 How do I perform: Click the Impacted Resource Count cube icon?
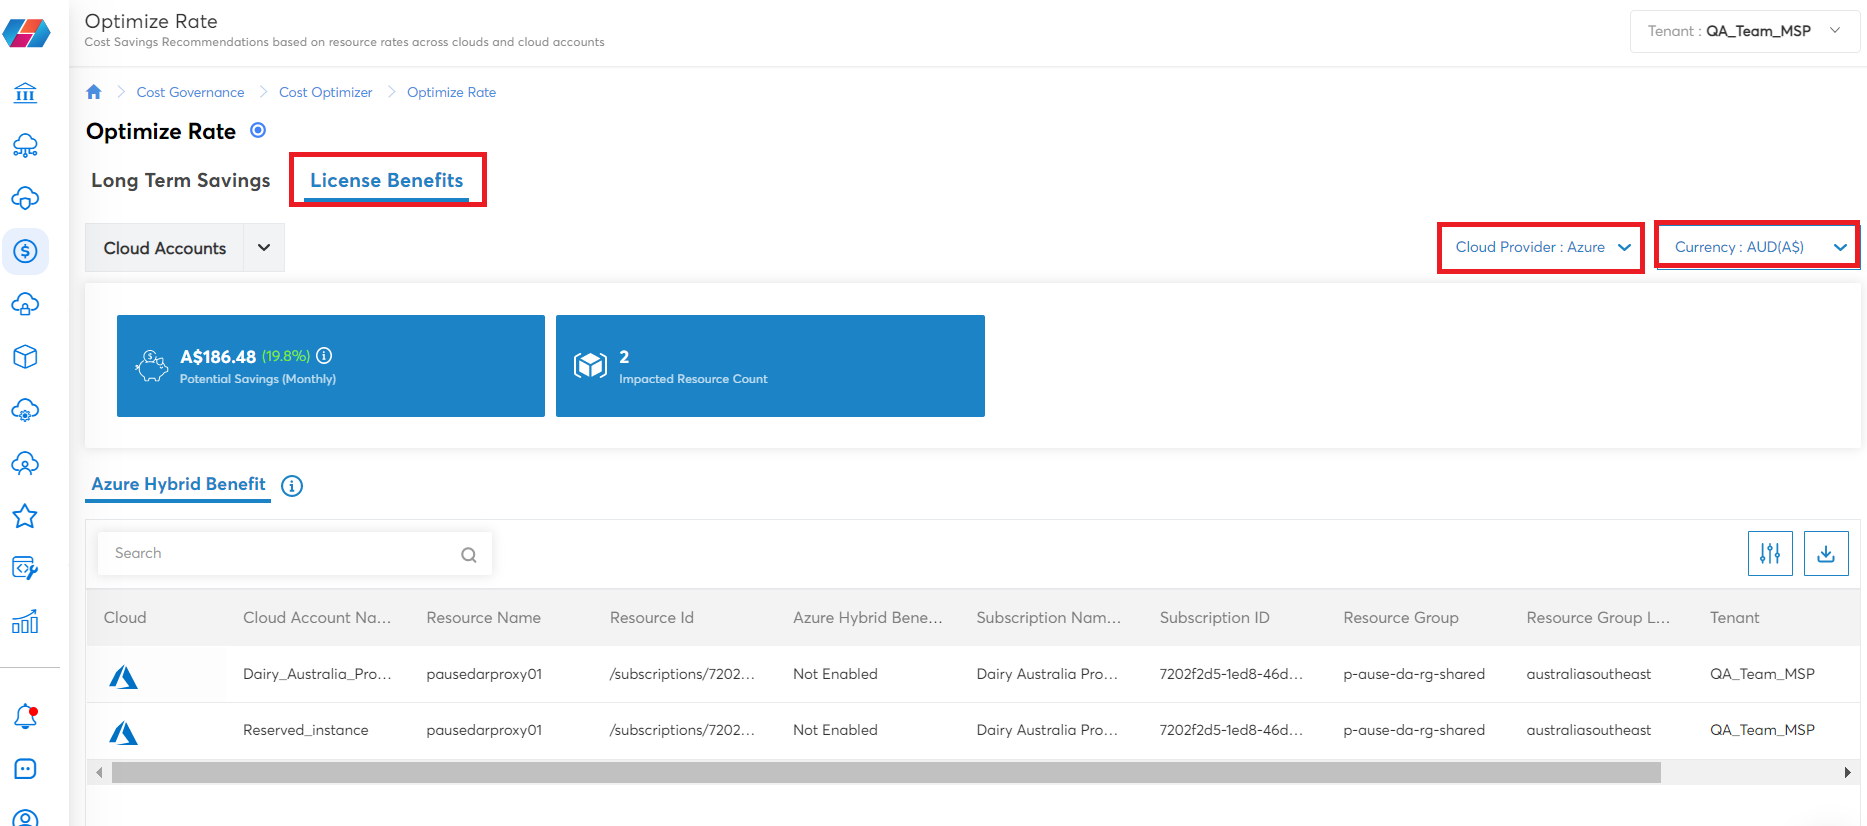coord(590,366)
